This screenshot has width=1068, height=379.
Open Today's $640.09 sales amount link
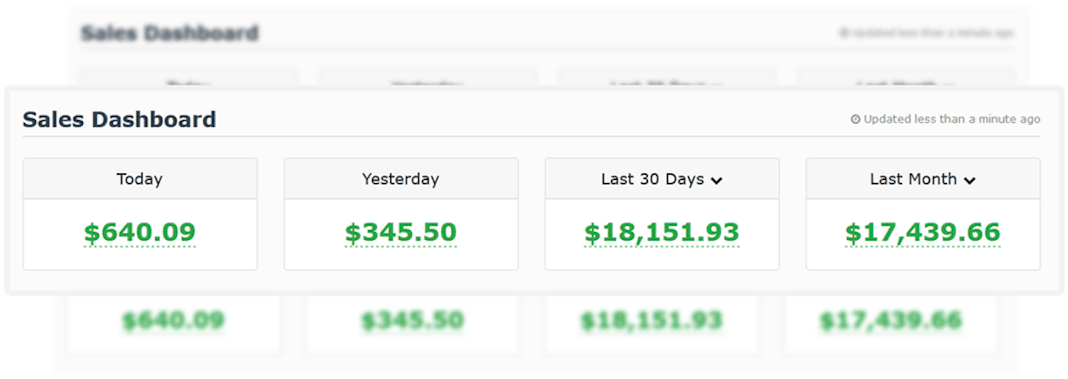click(x=140, y=233)
